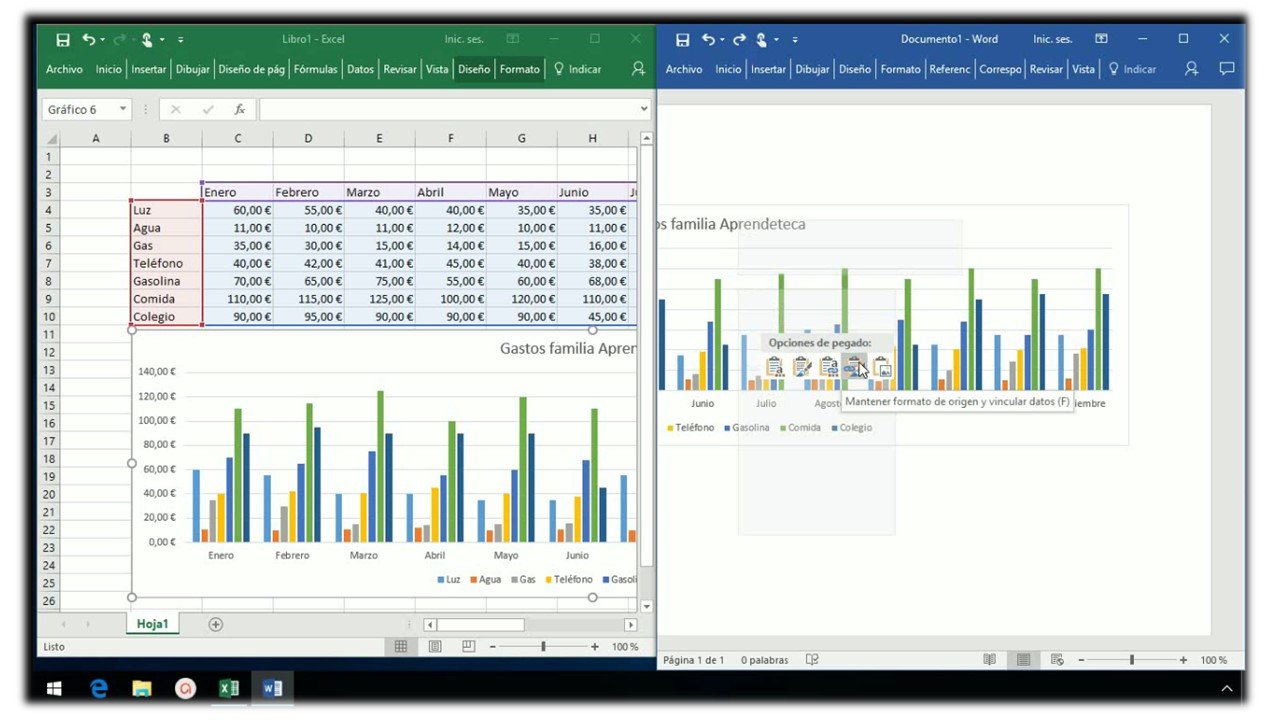This screenshot has height=720, width=1280.
Task: Open Word's Correspo tab
Action: (1000, 69)
